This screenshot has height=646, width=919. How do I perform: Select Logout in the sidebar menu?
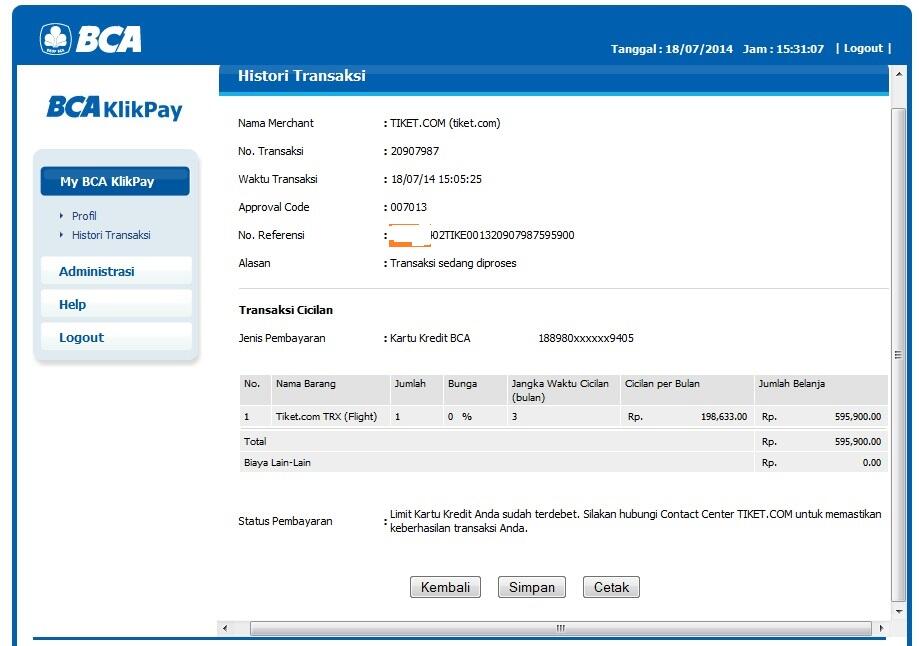pyautogui.click(x=116, y=337)
